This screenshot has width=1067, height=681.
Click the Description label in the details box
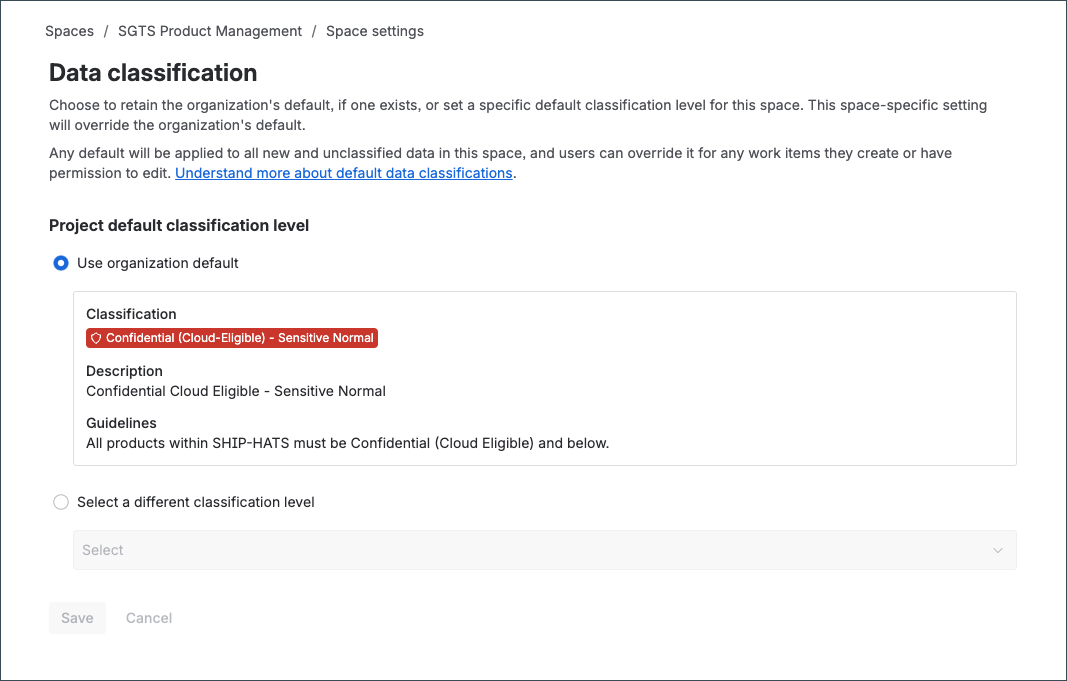(125, 371)
